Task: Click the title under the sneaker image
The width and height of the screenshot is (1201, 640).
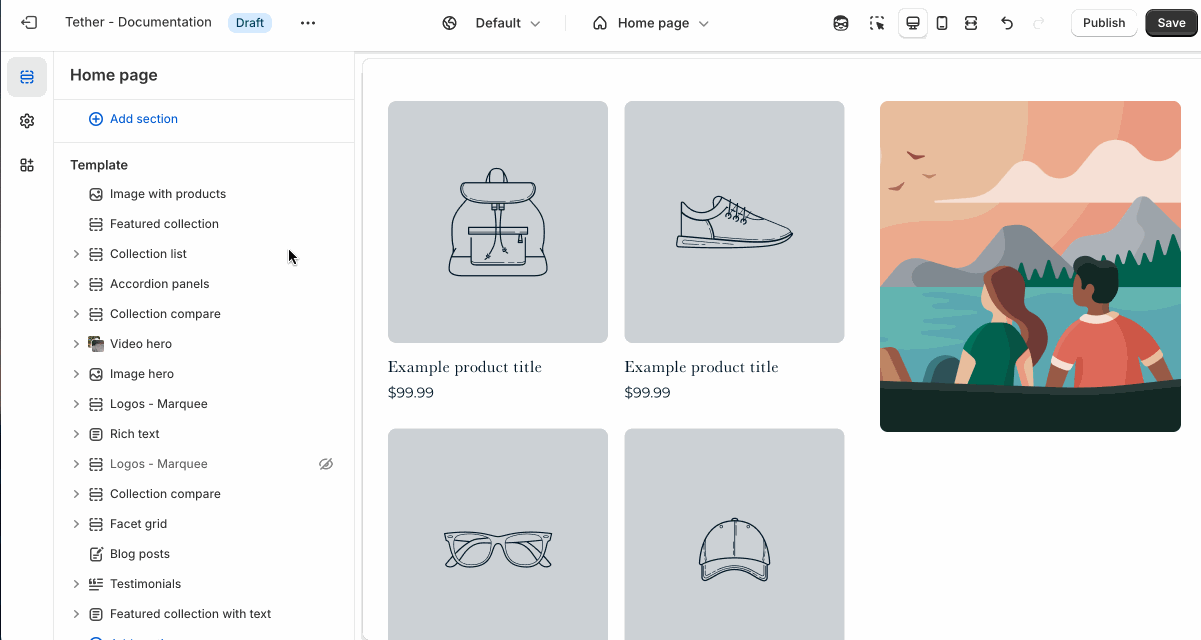Action: (x=701, y=367)
